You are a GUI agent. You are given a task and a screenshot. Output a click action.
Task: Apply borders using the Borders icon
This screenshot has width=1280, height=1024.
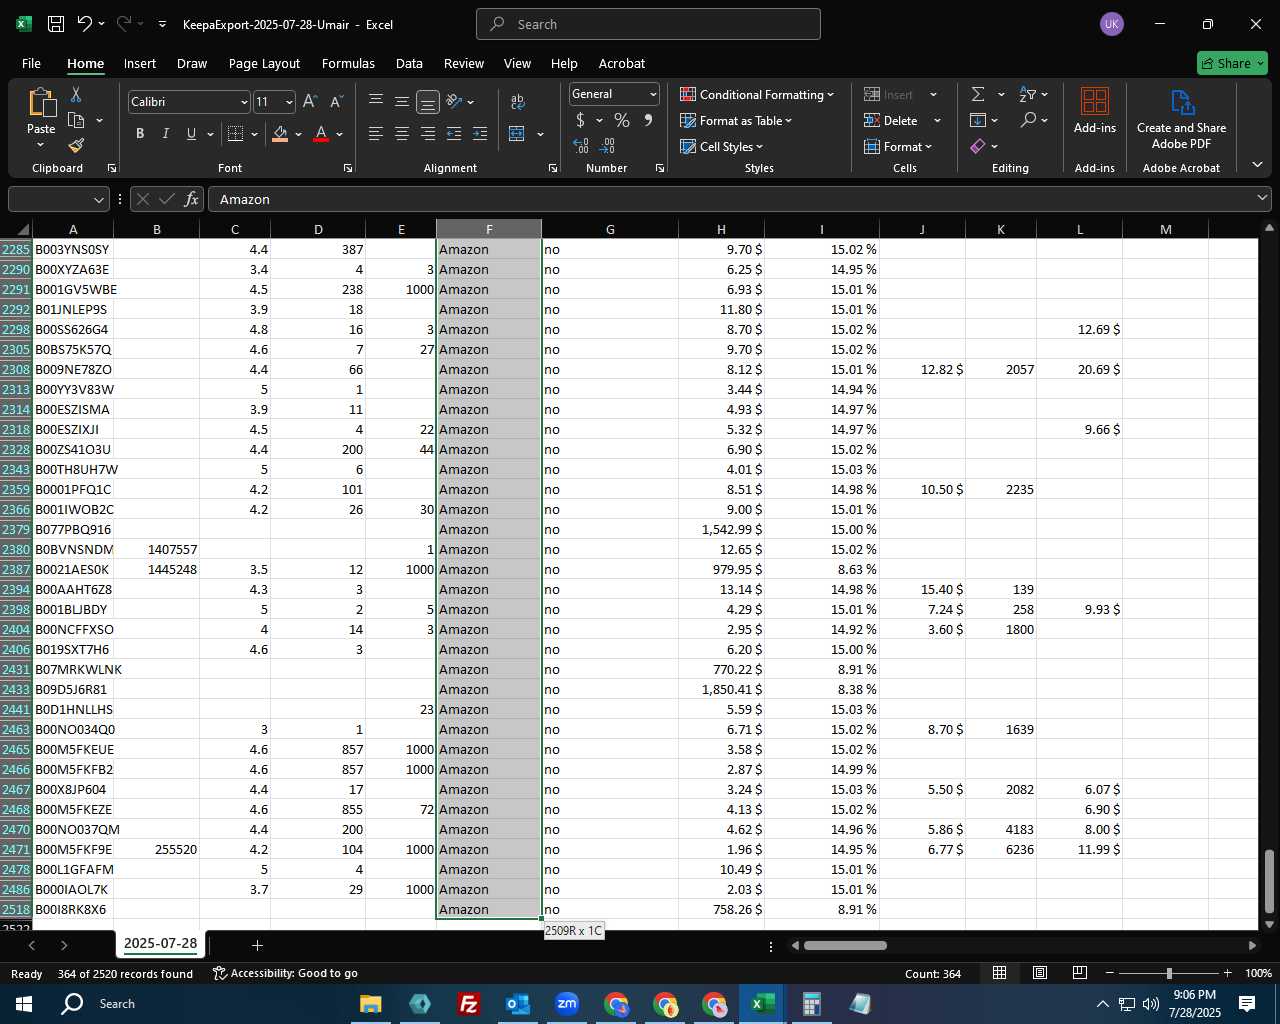[x=236, y=134]
